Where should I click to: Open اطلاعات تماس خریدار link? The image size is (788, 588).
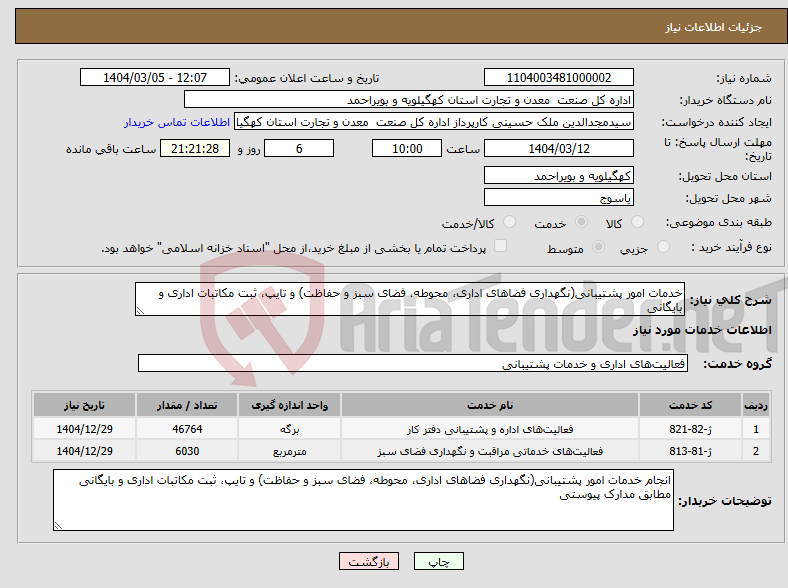(177, 122)
